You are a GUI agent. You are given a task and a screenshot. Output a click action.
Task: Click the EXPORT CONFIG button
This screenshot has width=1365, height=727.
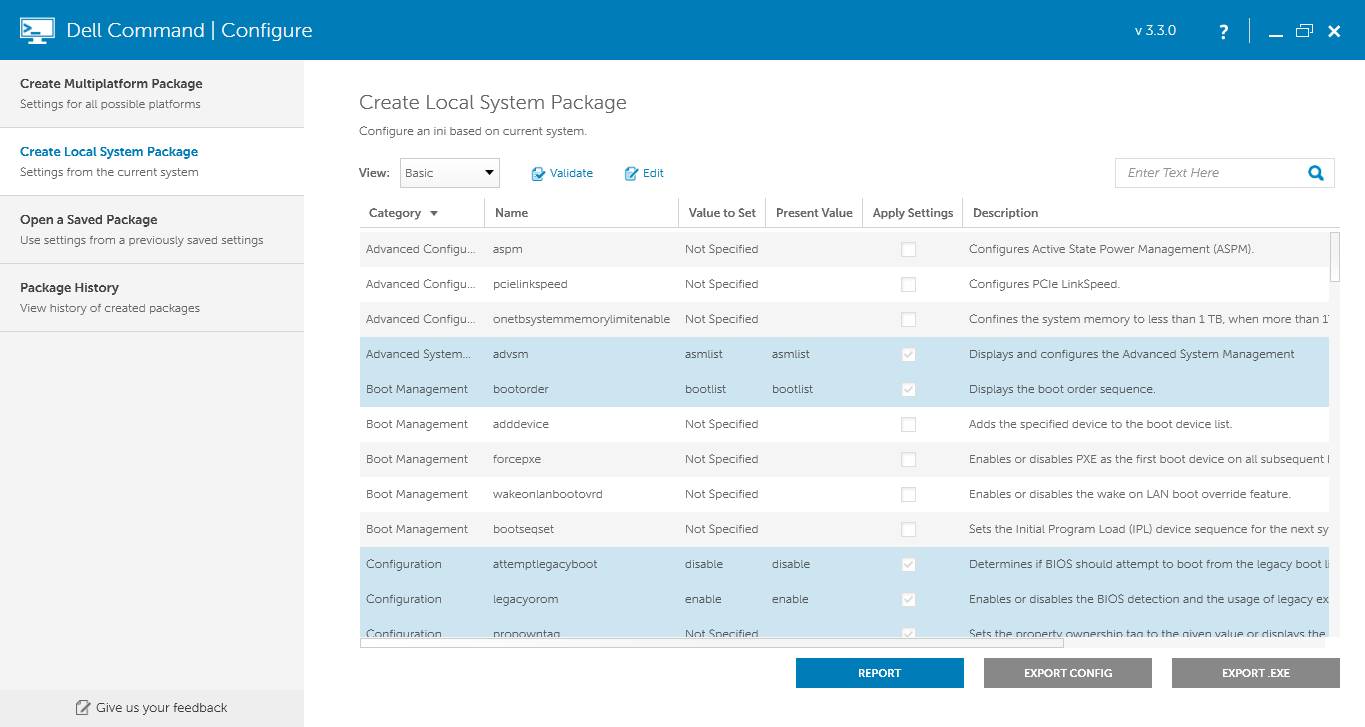1068,673
